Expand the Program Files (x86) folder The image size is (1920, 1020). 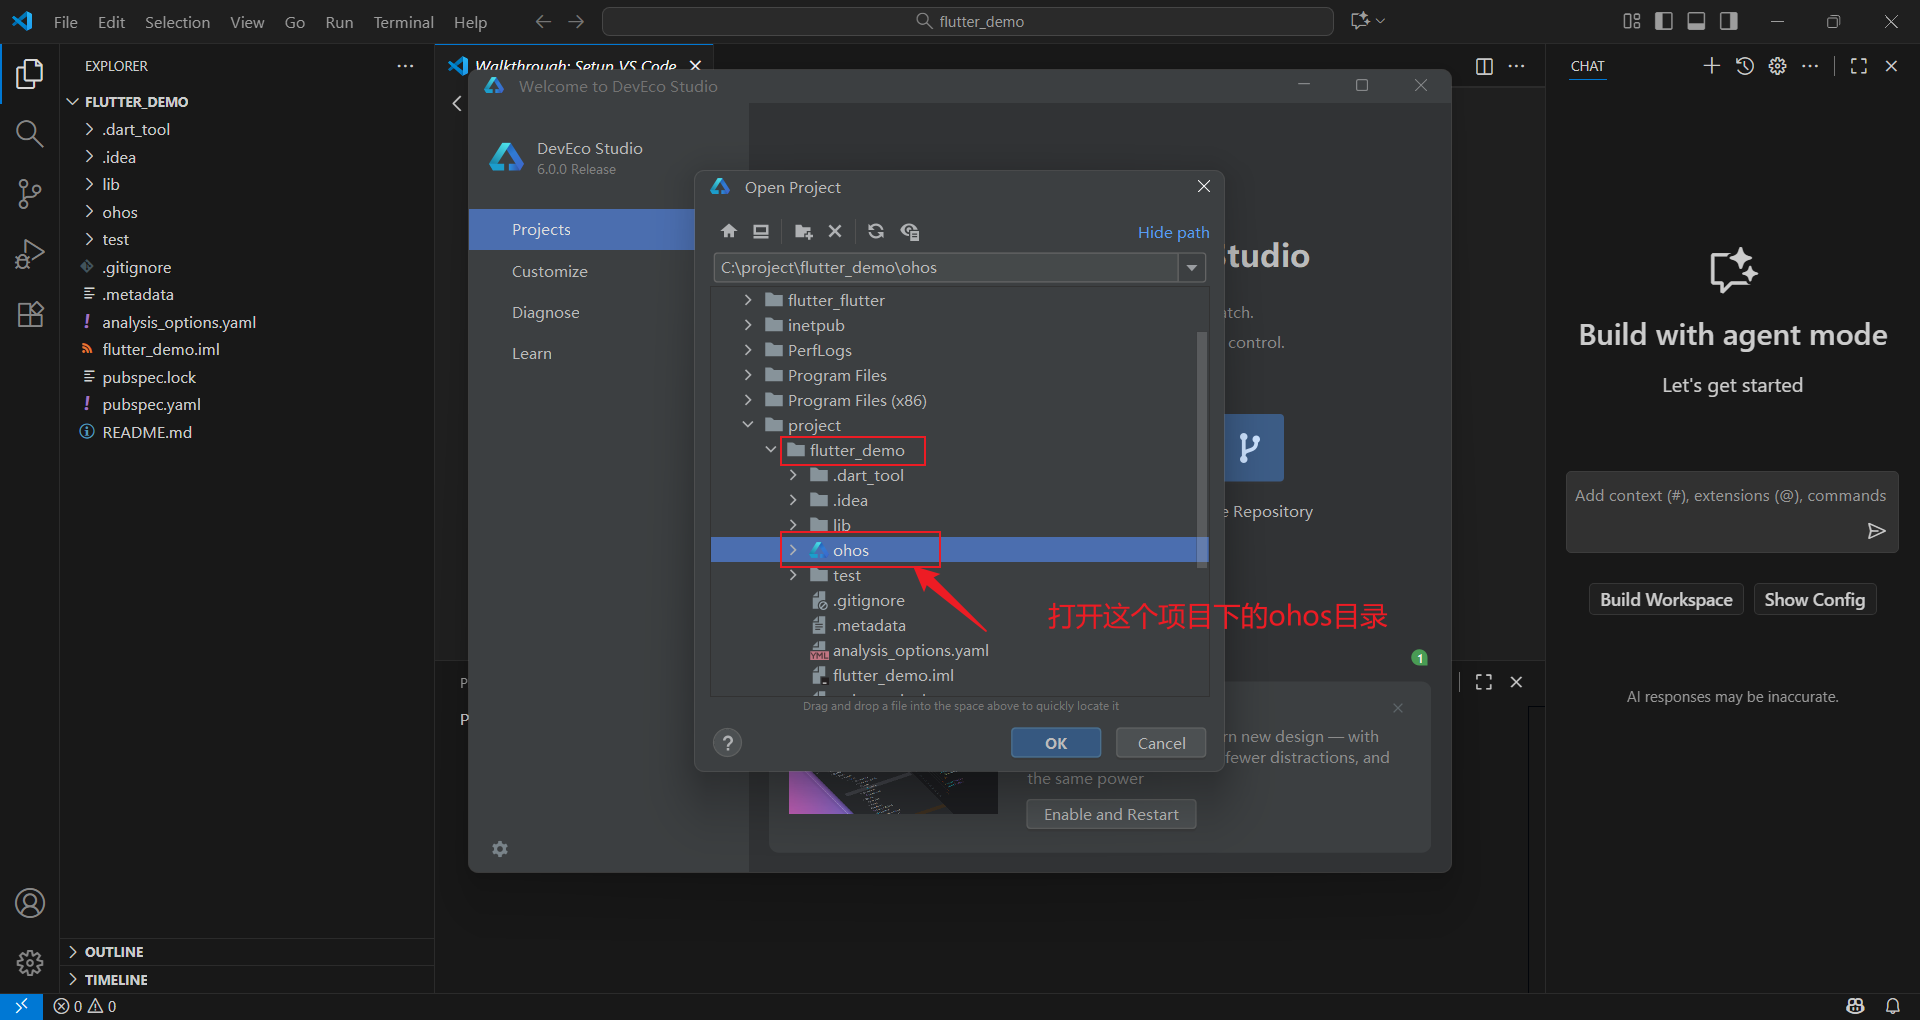[748, 400]
